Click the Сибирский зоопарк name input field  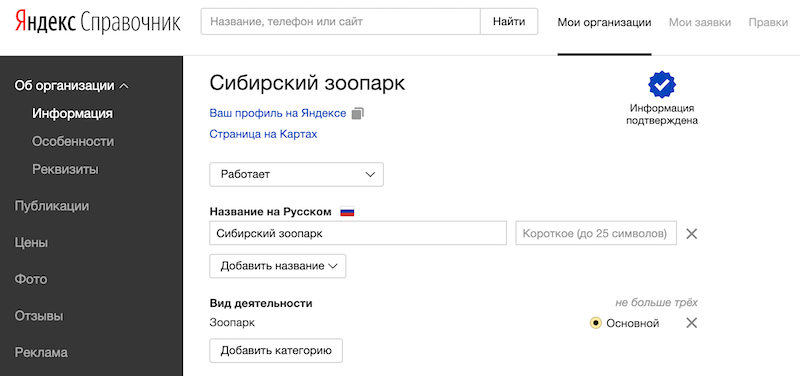tap(358, 233)
